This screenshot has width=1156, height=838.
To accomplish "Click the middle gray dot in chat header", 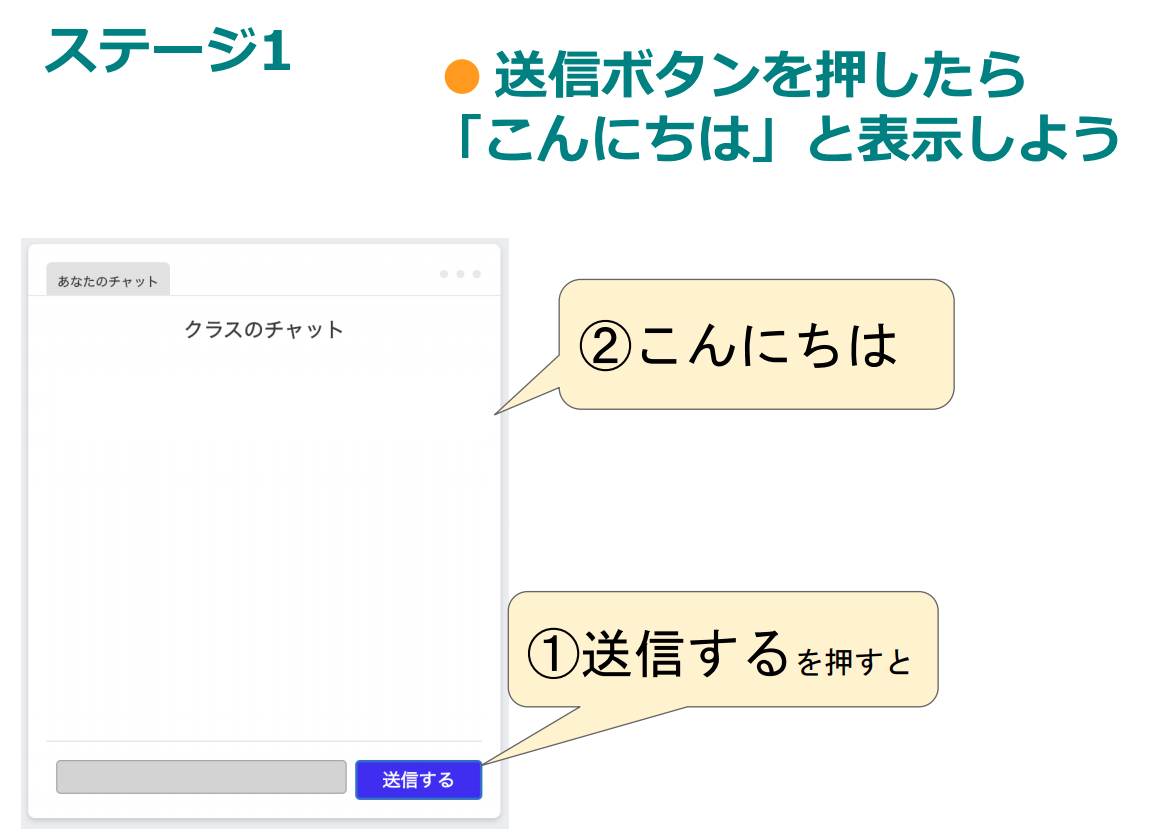I will (x=460, y=274).
